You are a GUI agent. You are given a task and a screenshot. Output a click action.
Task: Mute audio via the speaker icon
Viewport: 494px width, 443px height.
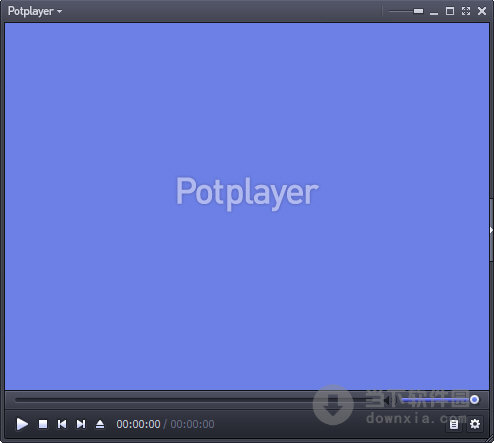point(387,400)
